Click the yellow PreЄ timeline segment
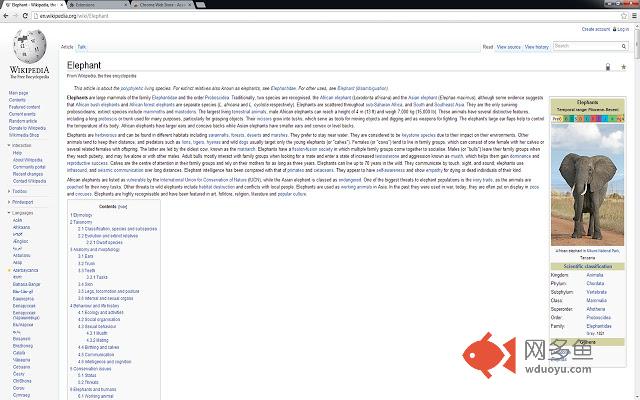The width and height of the screenshot is (640, 400). tap(557, 119)
